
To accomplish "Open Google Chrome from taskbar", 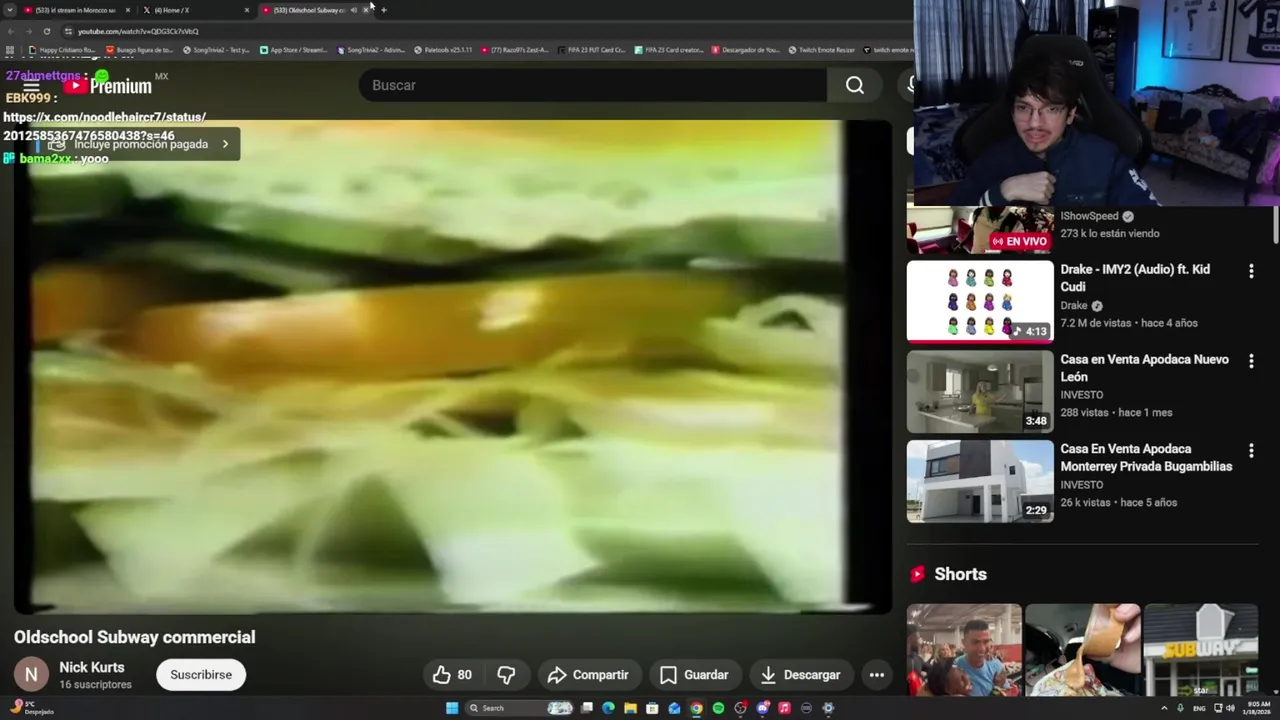I will pyautogui.click(x=696, y=708).
